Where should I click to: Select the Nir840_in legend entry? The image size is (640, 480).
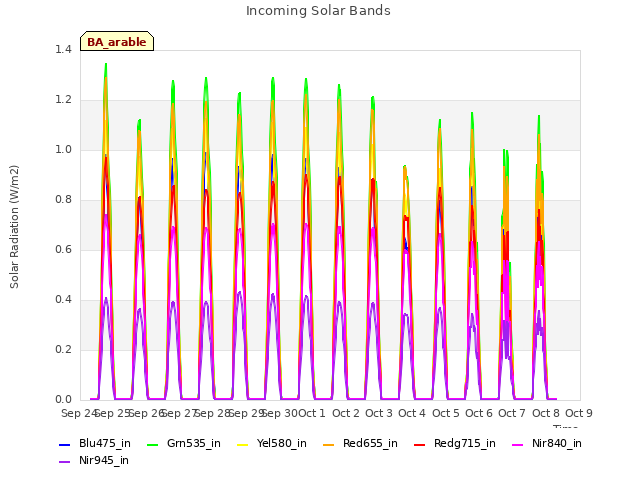(547, 443)
